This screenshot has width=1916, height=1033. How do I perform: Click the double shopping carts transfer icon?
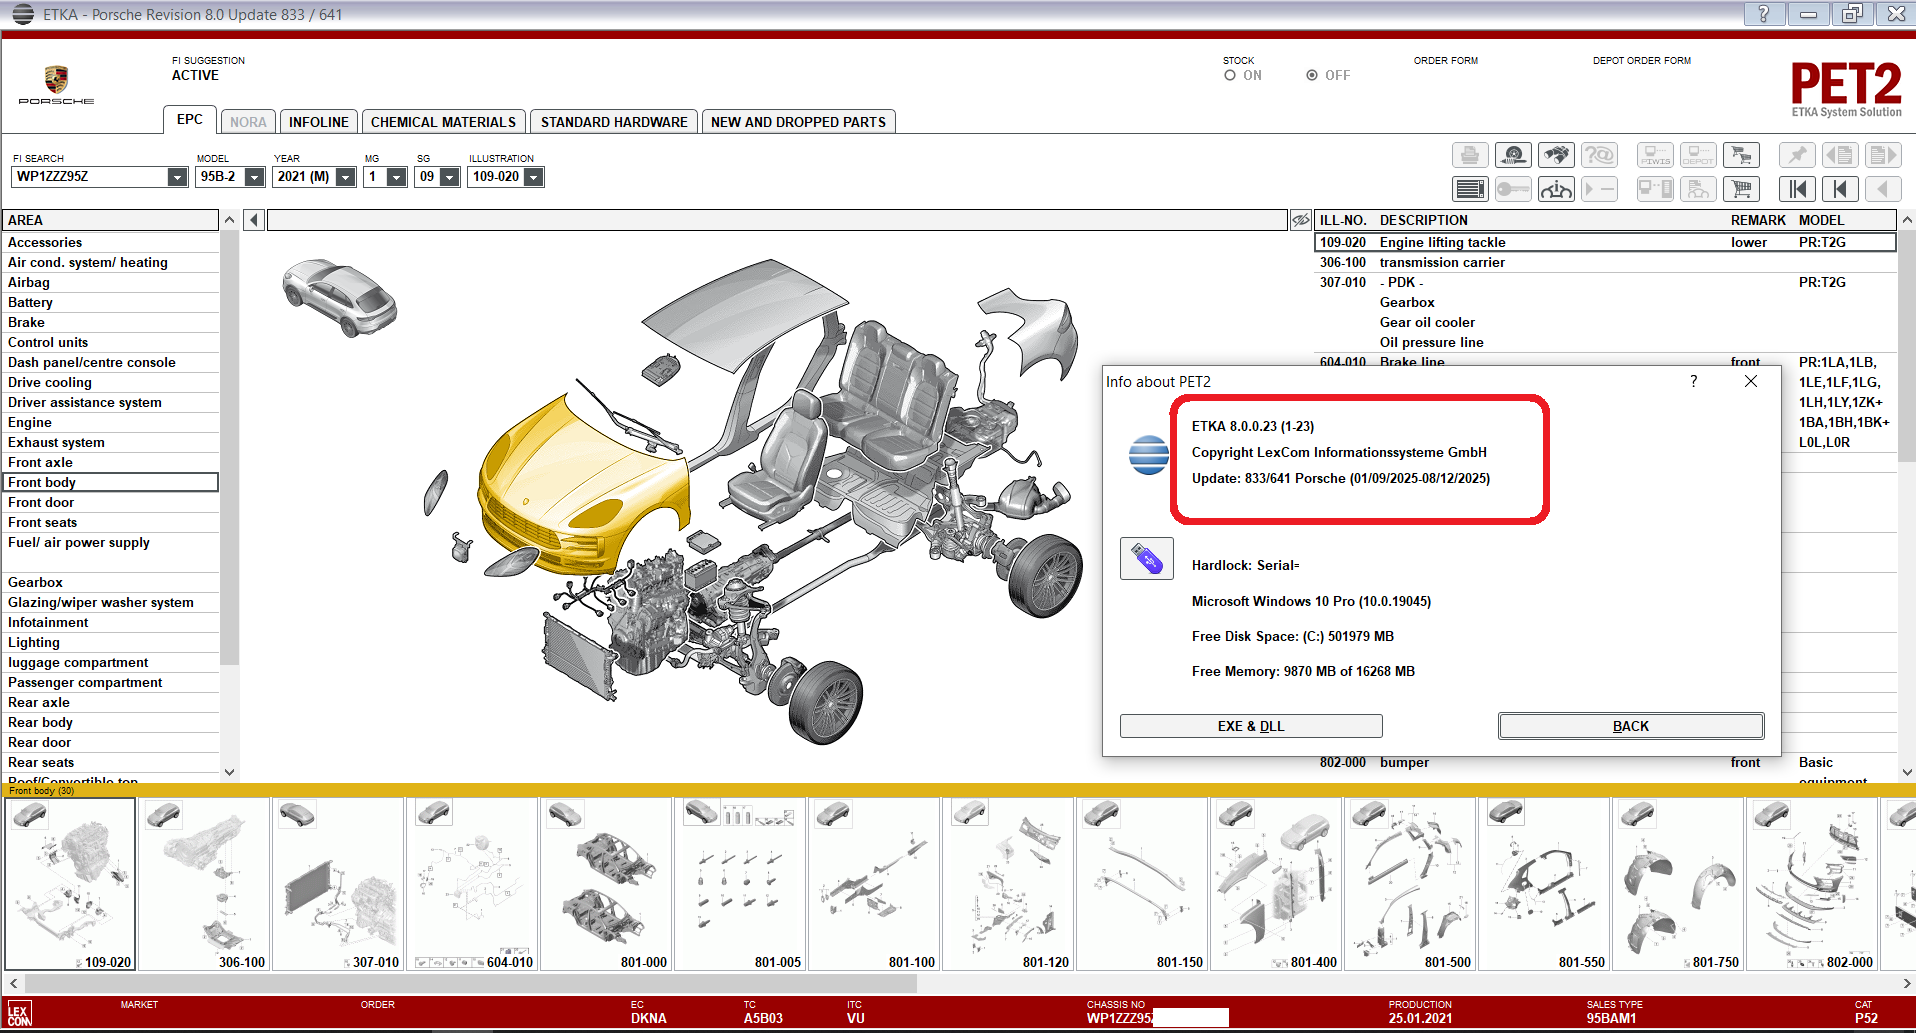(1742, 155)
